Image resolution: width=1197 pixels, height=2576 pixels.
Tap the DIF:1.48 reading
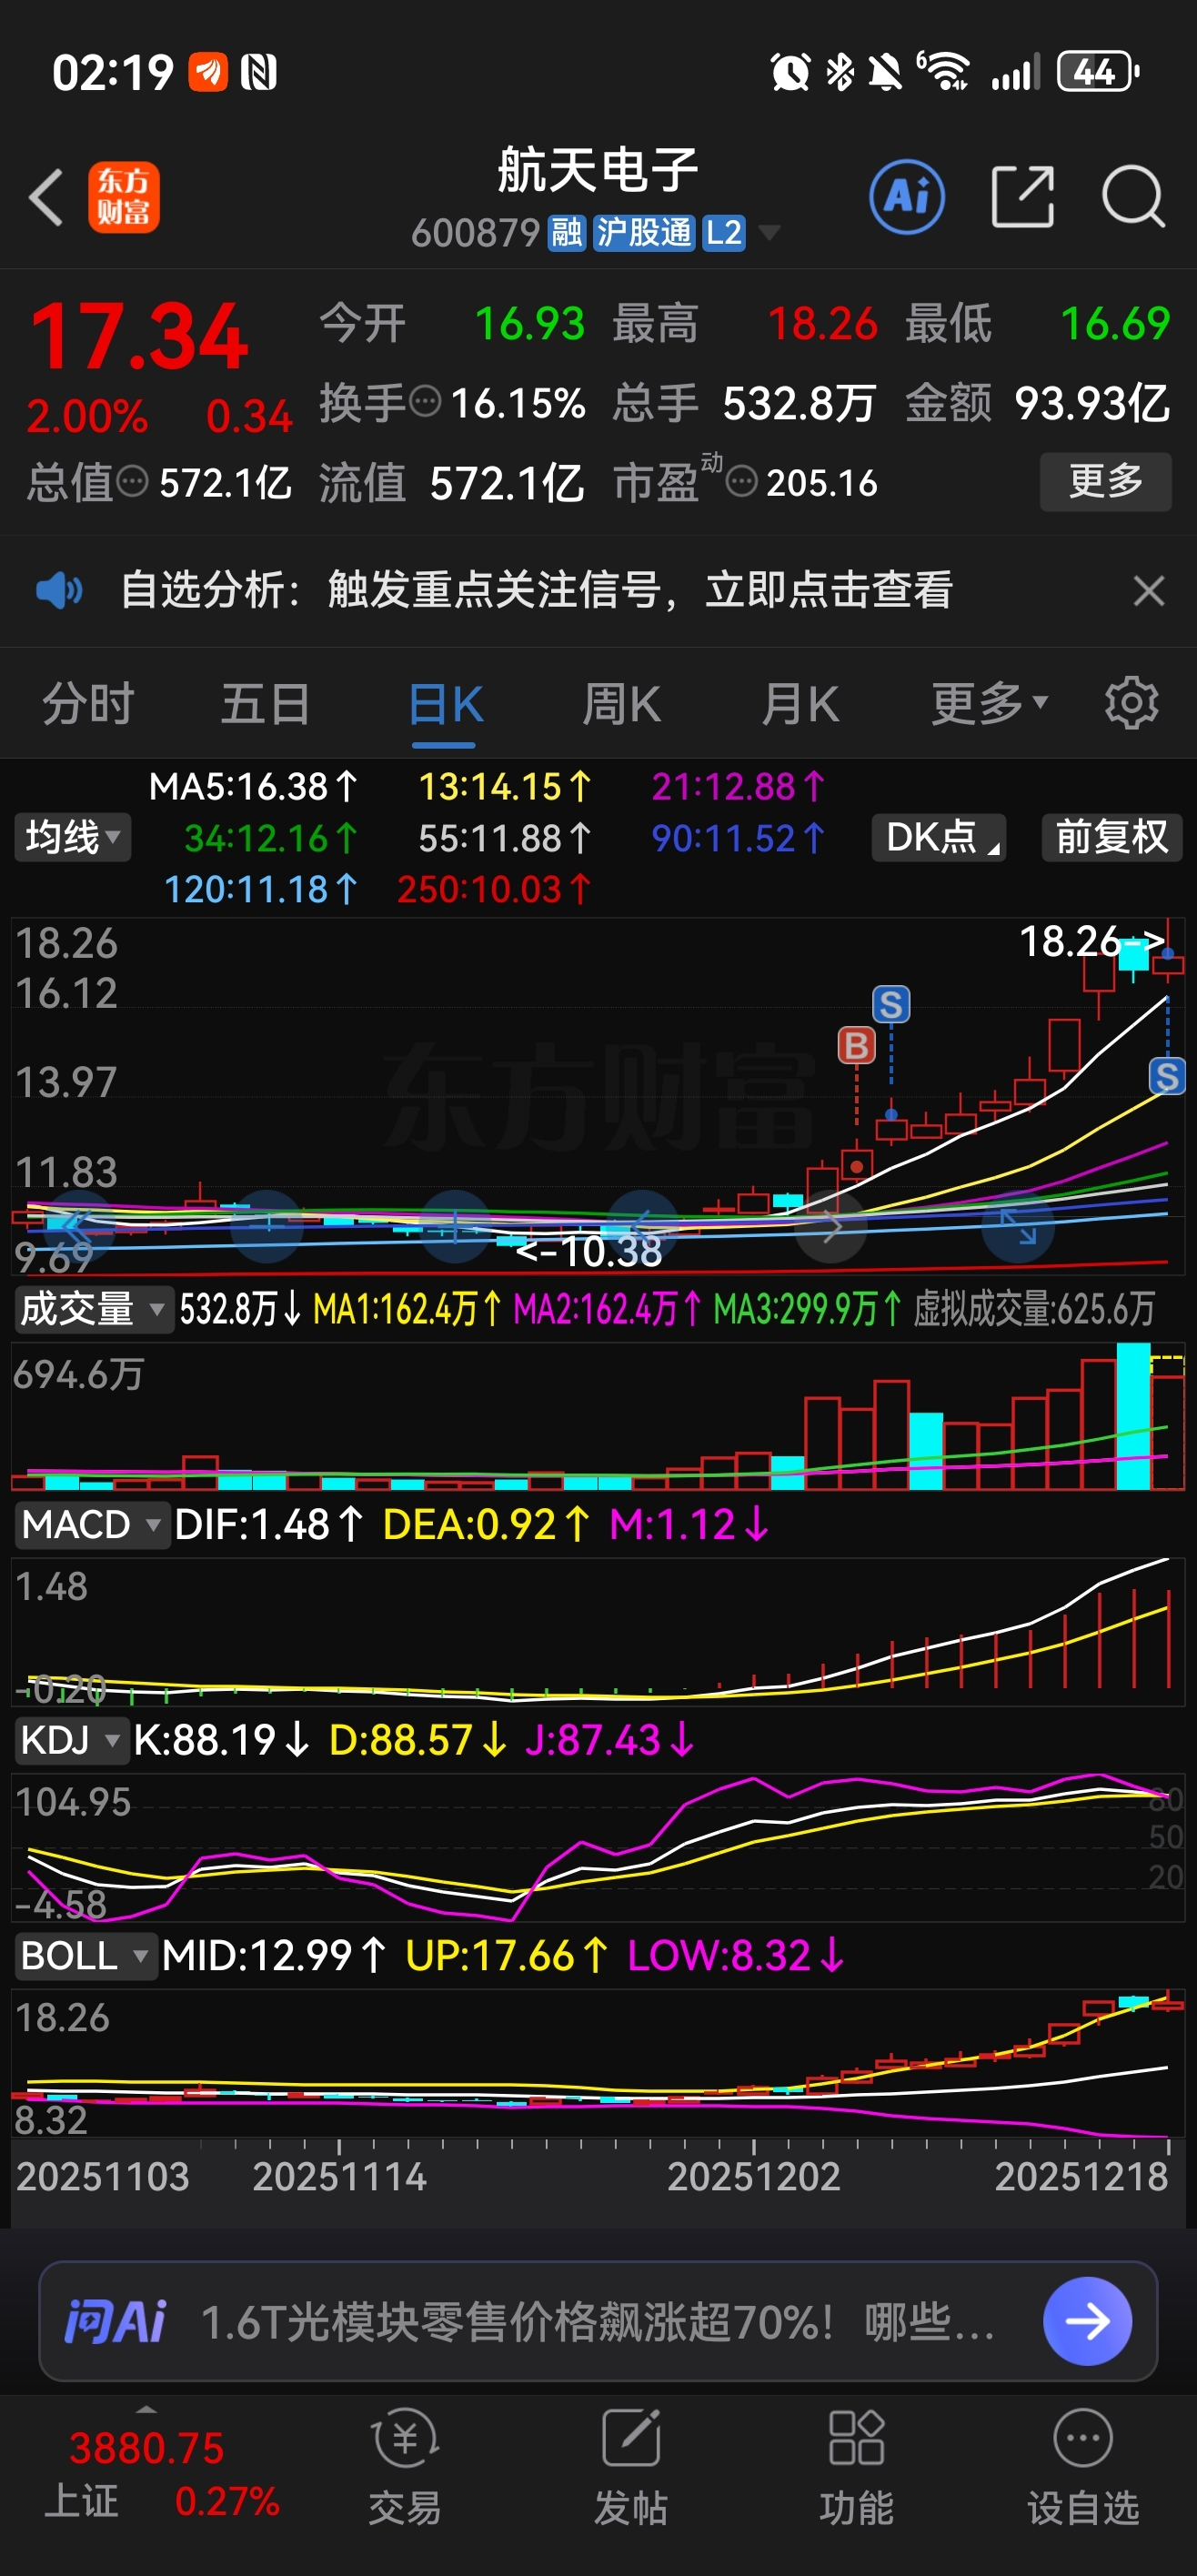[268, 1525]
